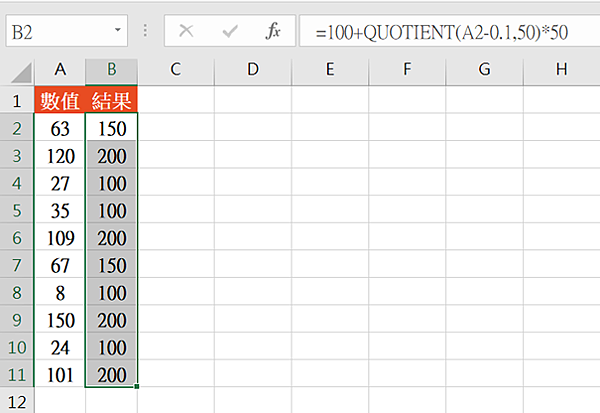Select row 9 header

17,320
